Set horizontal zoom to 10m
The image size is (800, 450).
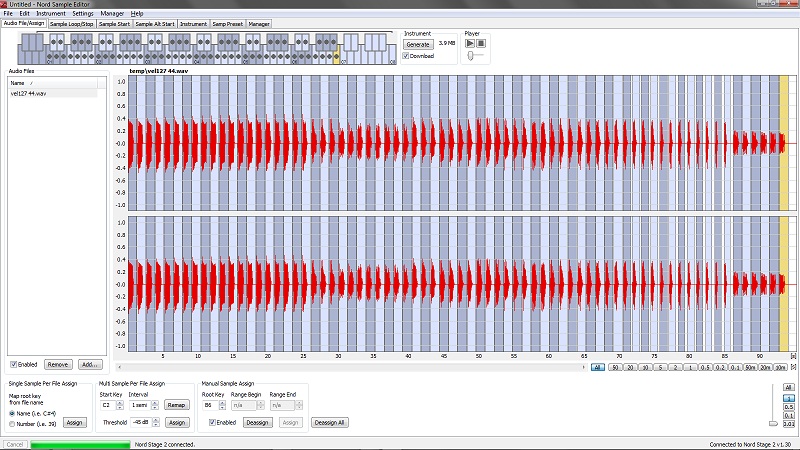point(779,368)
